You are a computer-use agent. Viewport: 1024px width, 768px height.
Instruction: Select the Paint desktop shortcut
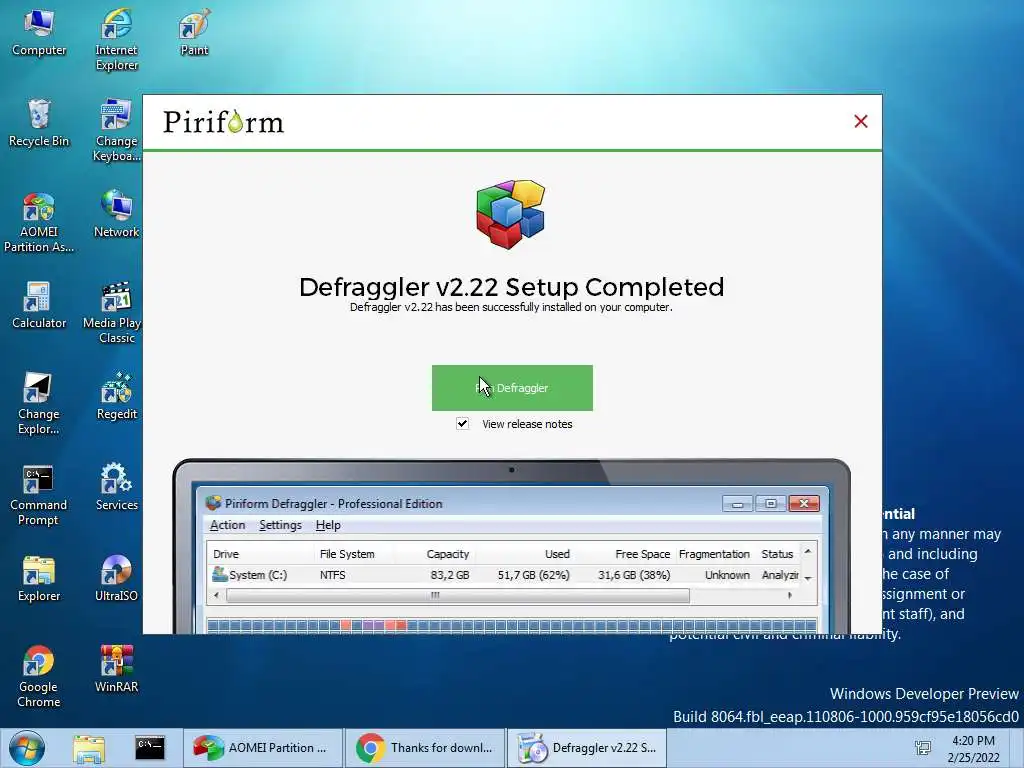click(x=194, y=33)
